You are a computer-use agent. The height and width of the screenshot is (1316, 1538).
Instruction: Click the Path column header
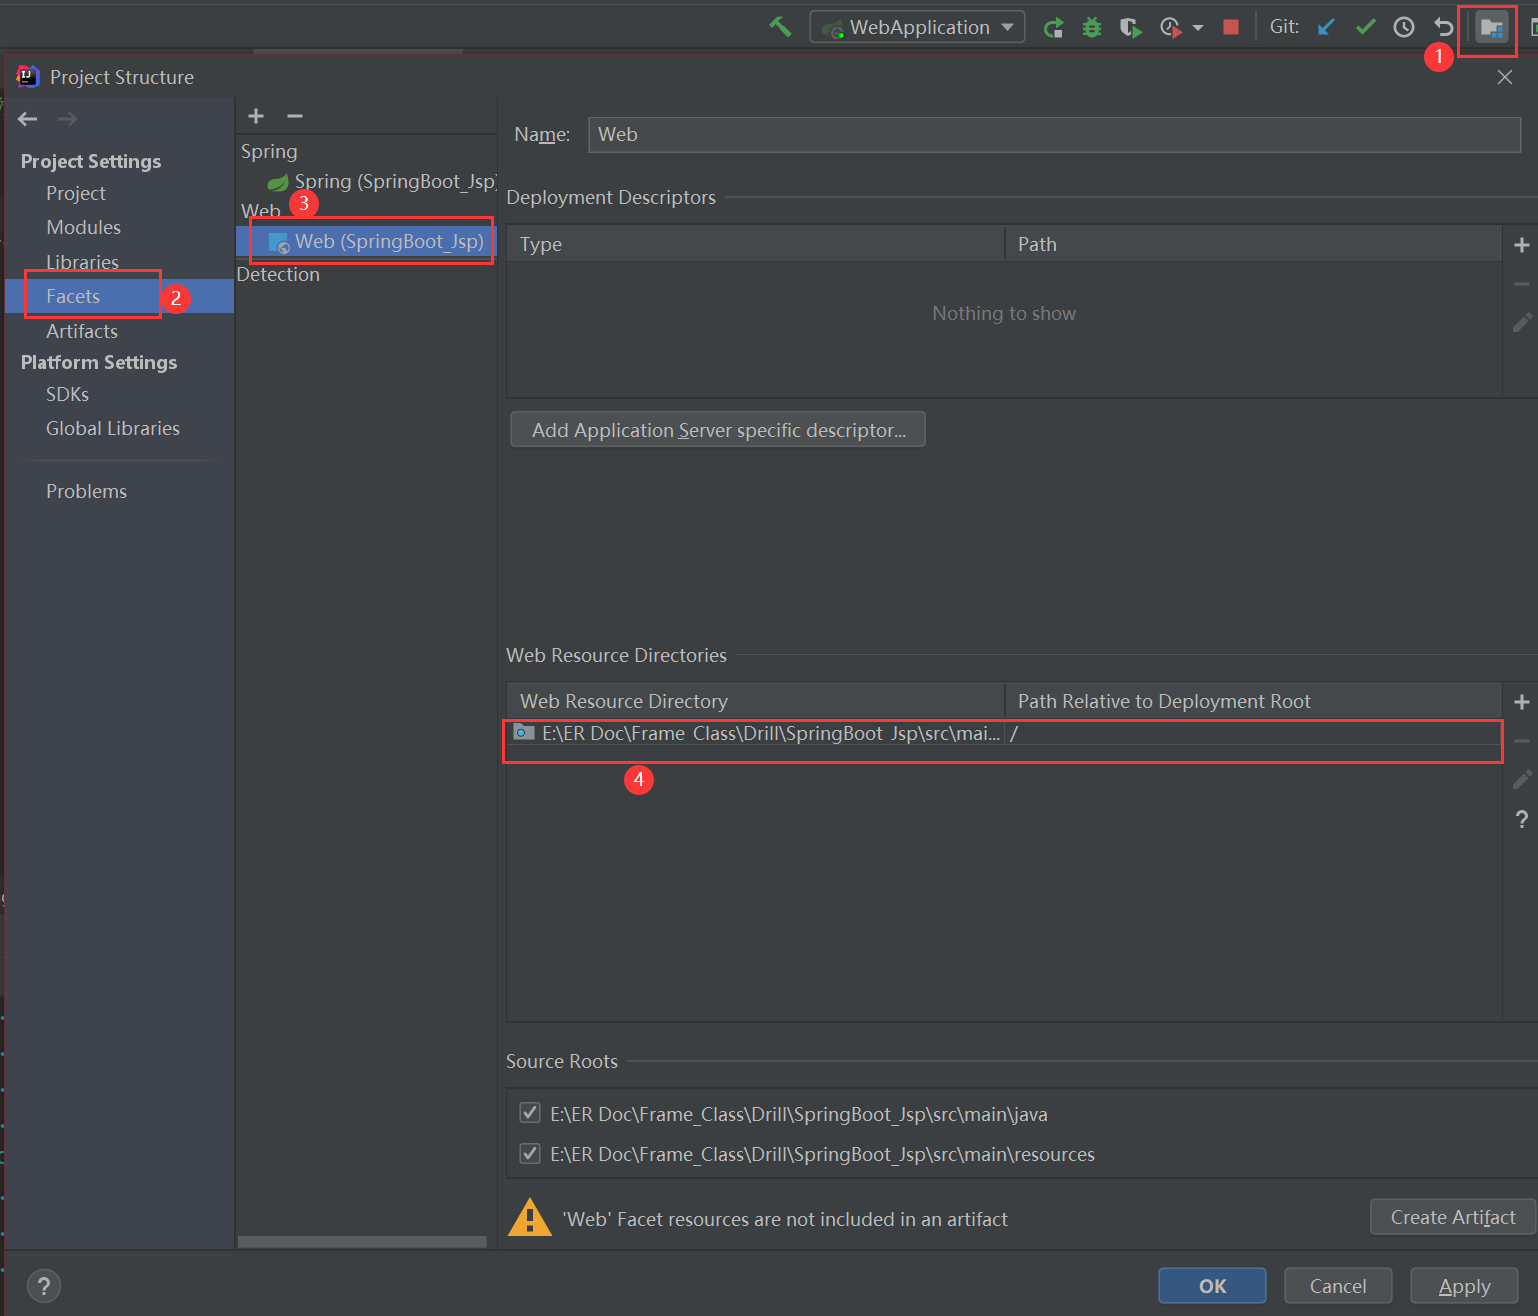tap(1253, 244)
